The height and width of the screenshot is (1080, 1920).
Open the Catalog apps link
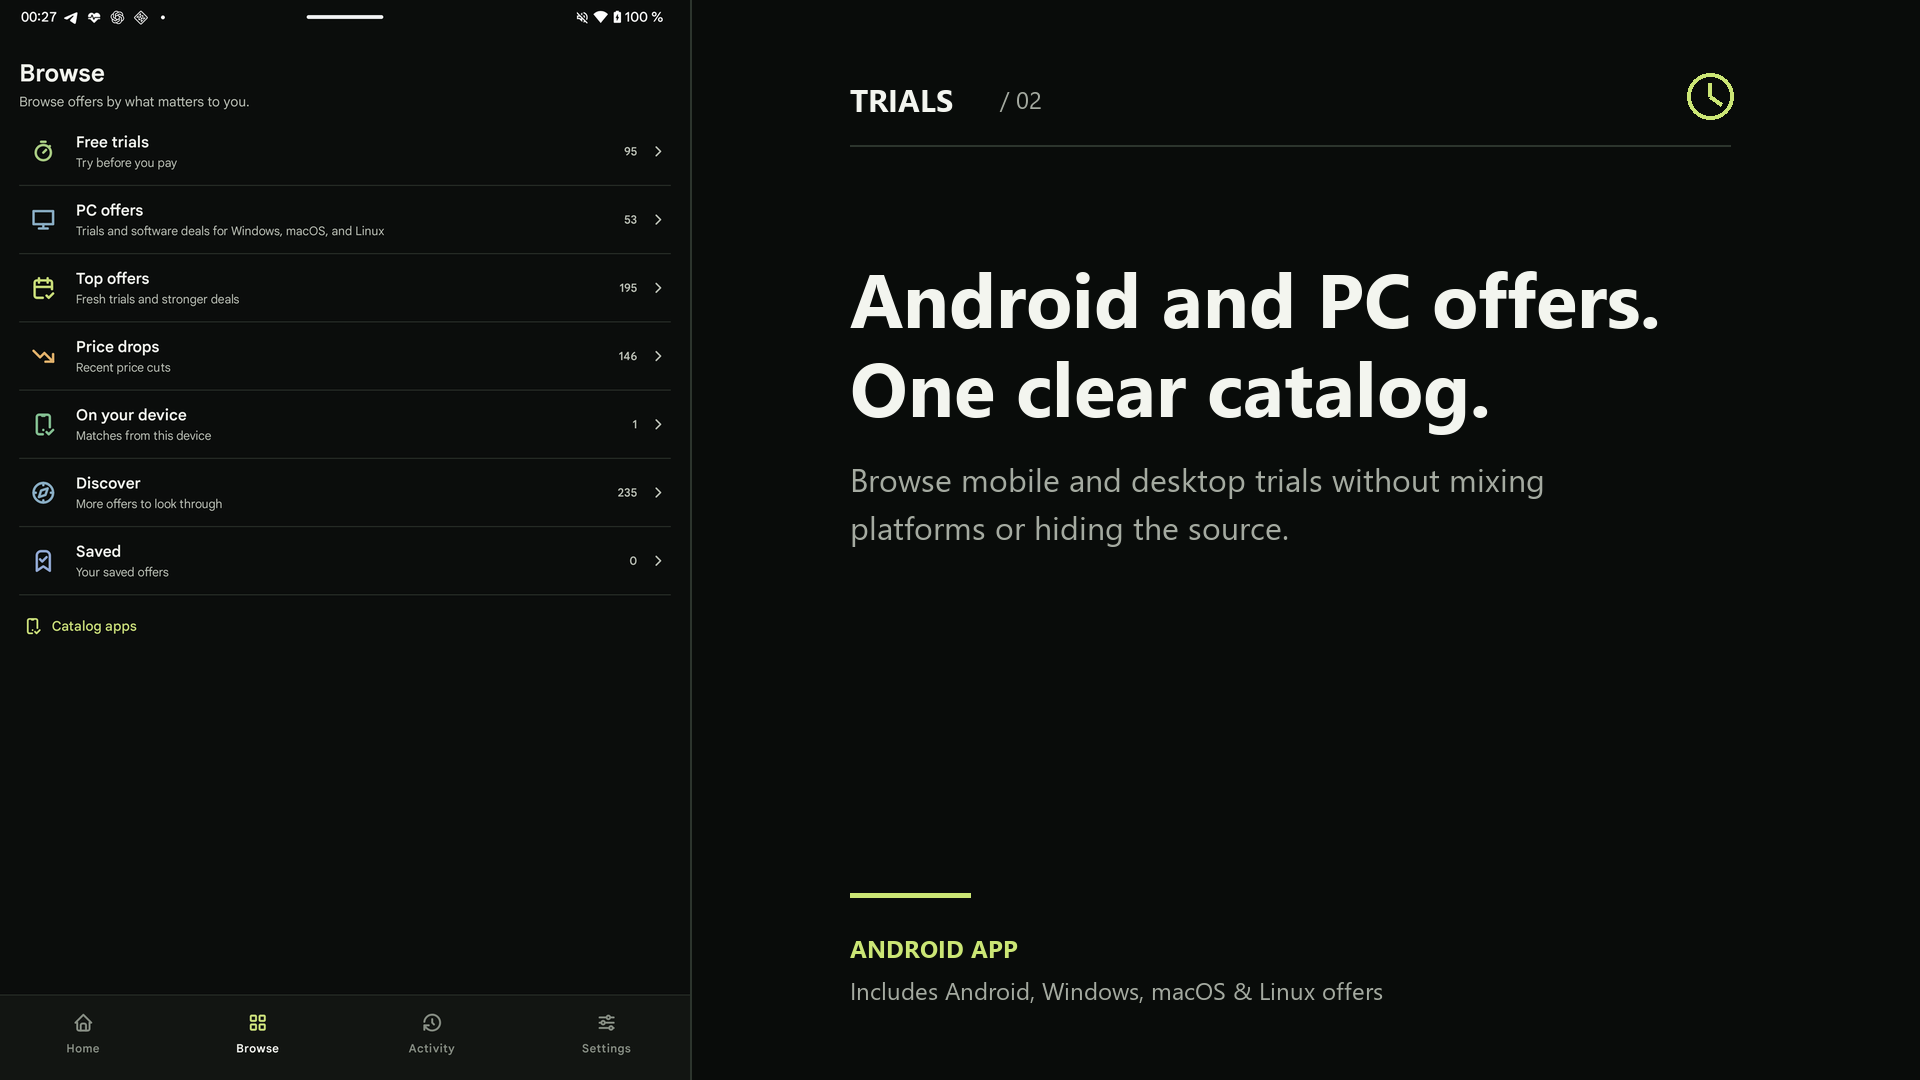[x=81, y=626]
